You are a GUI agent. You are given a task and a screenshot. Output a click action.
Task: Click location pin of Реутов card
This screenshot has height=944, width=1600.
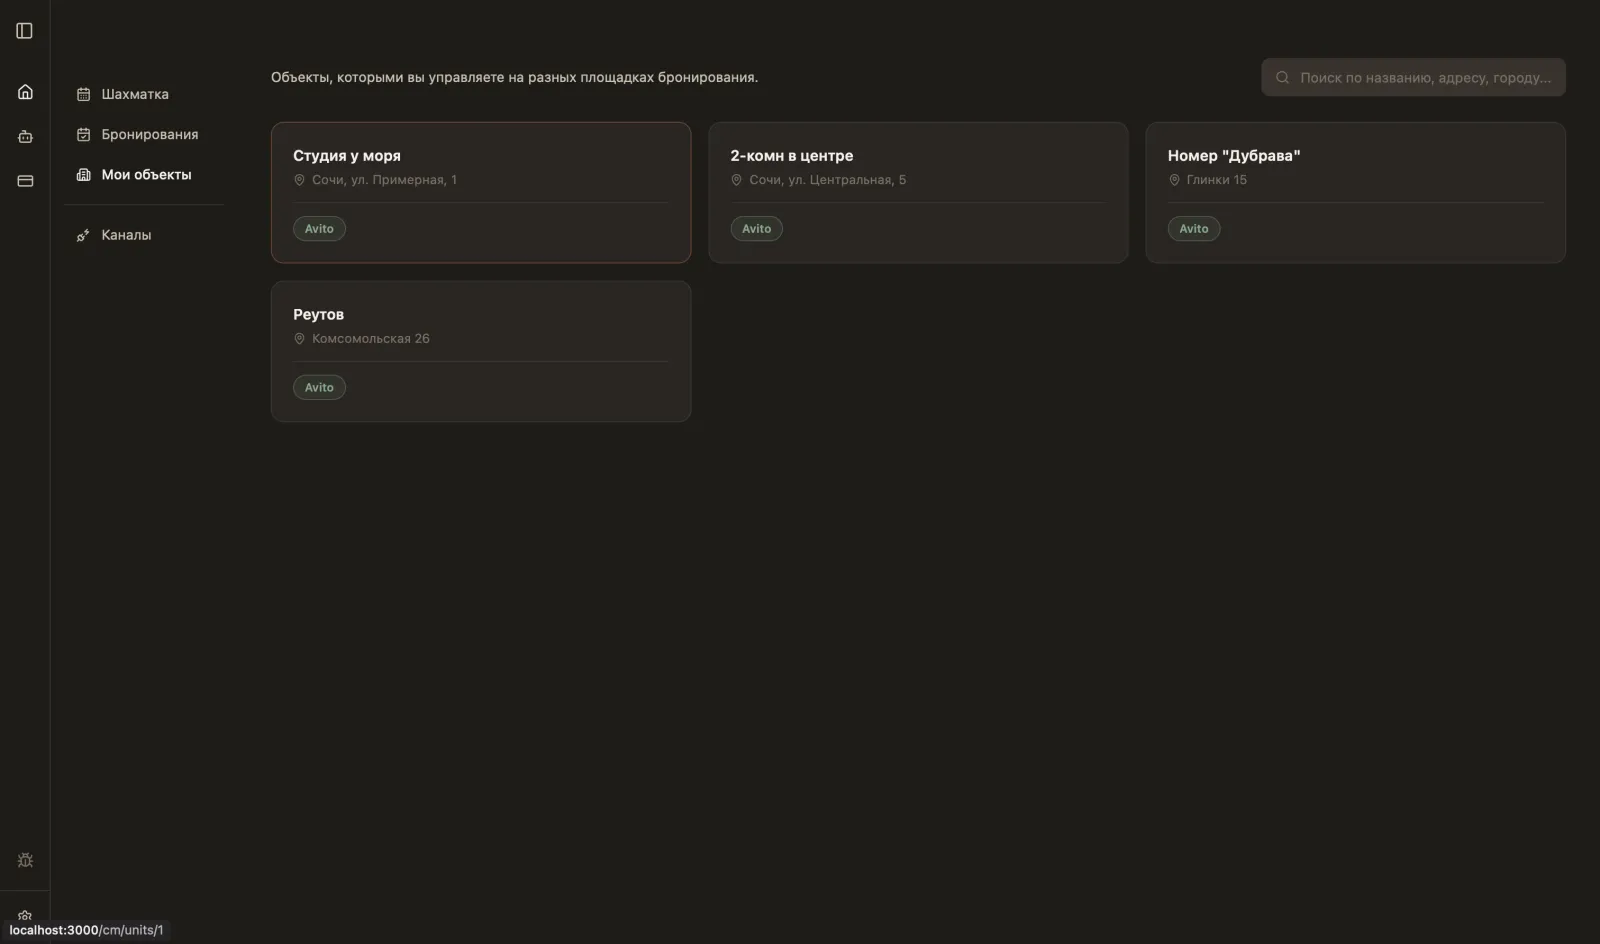[x=299, y=339]
